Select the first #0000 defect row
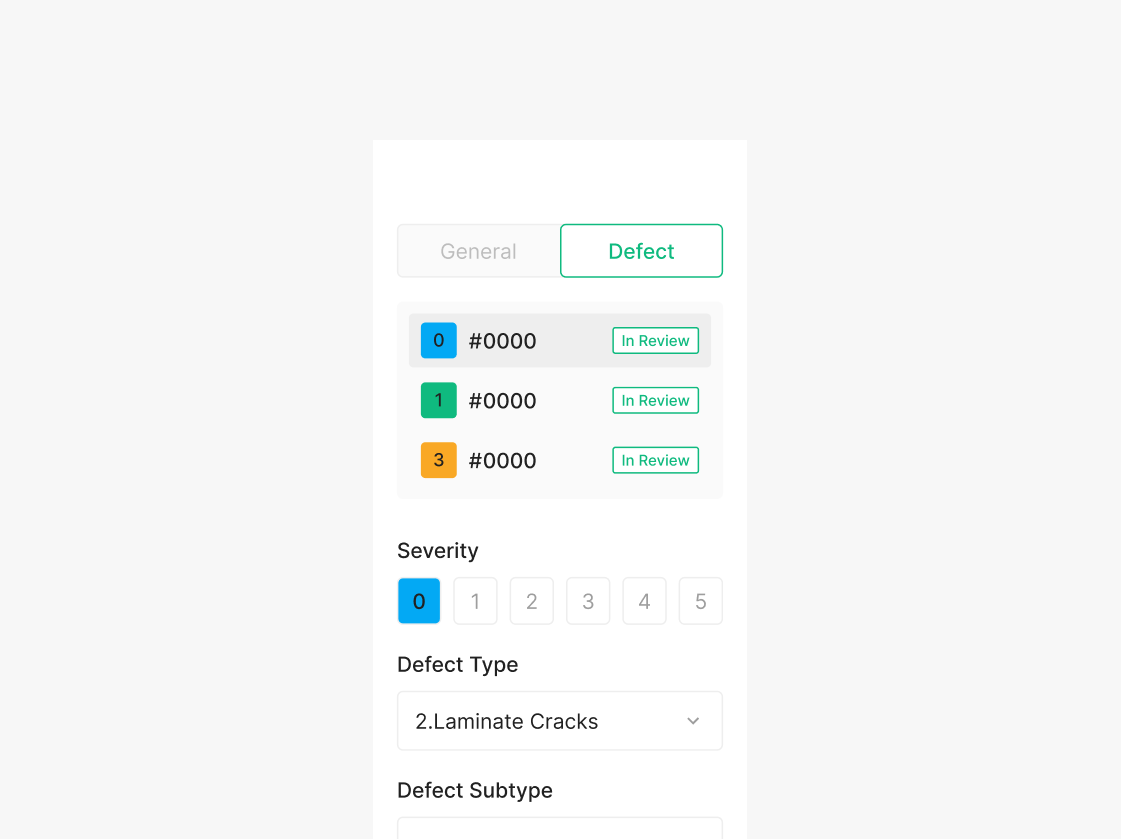Viewport: 1121px width, 839px height. tap(503, 341)
